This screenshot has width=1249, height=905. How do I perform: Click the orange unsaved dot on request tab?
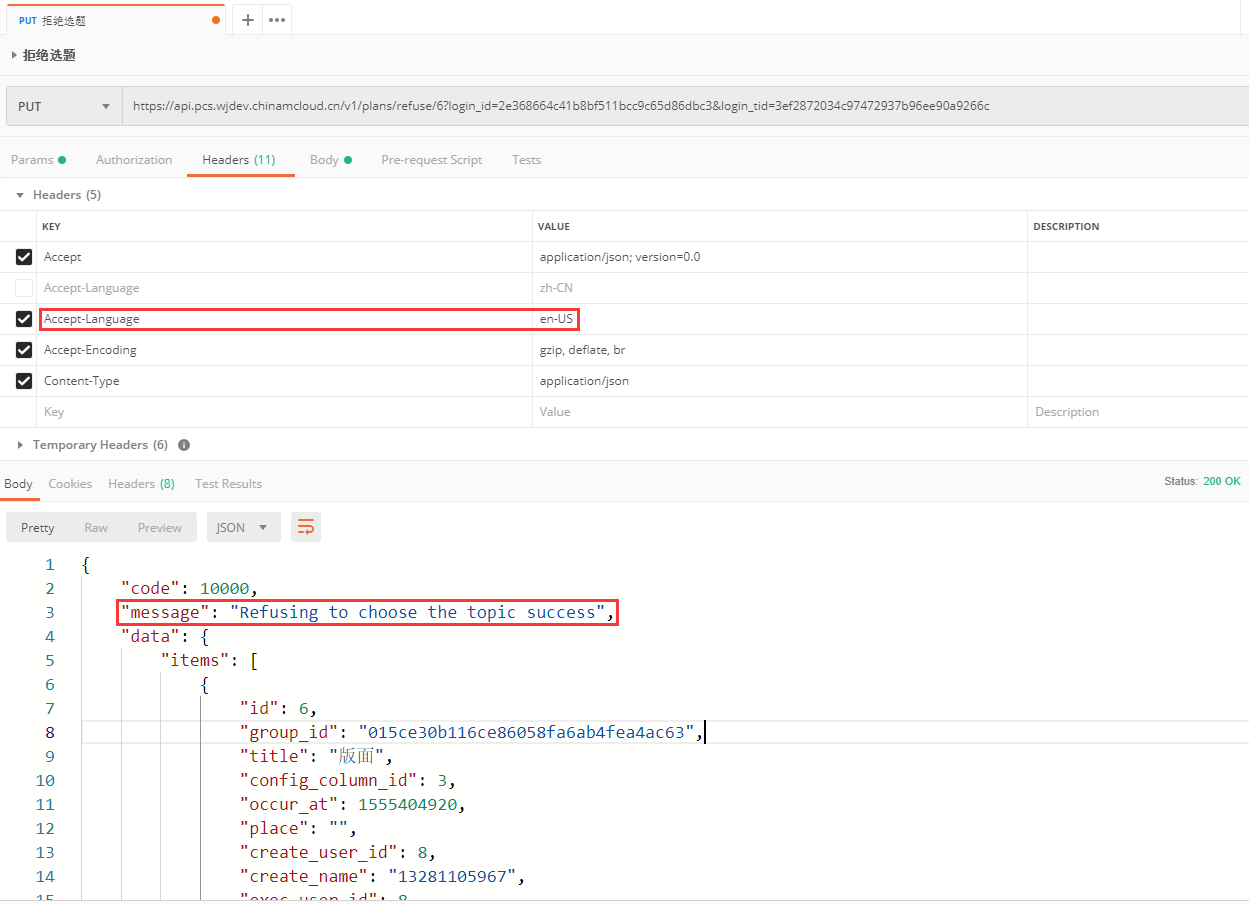(x=216, y=20)
